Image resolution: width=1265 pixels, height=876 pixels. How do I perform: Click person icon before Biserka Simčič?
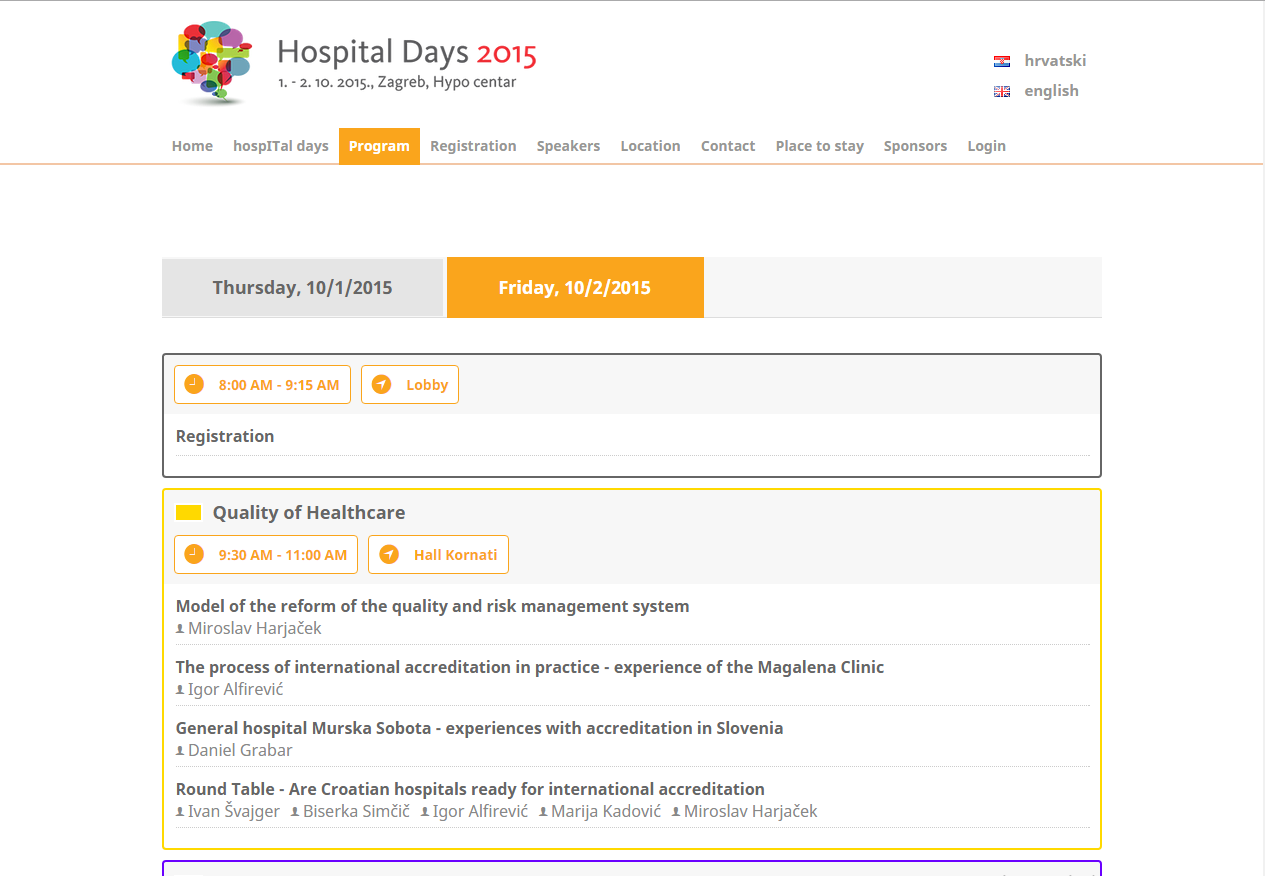tap(295, 812)
